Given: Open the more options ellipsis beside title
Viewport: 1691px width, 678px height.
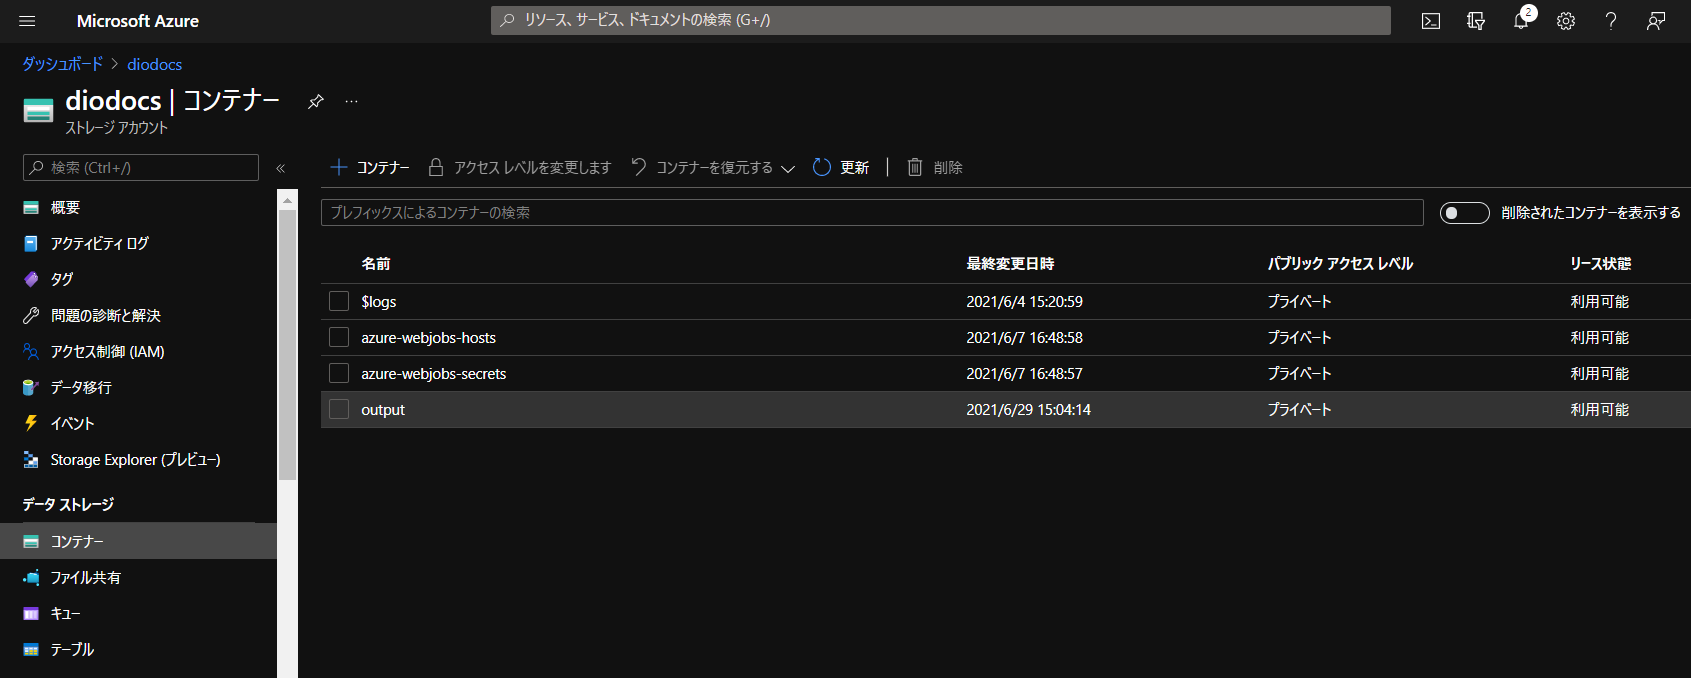Looking at the screenshot, I should coord(351,101).
